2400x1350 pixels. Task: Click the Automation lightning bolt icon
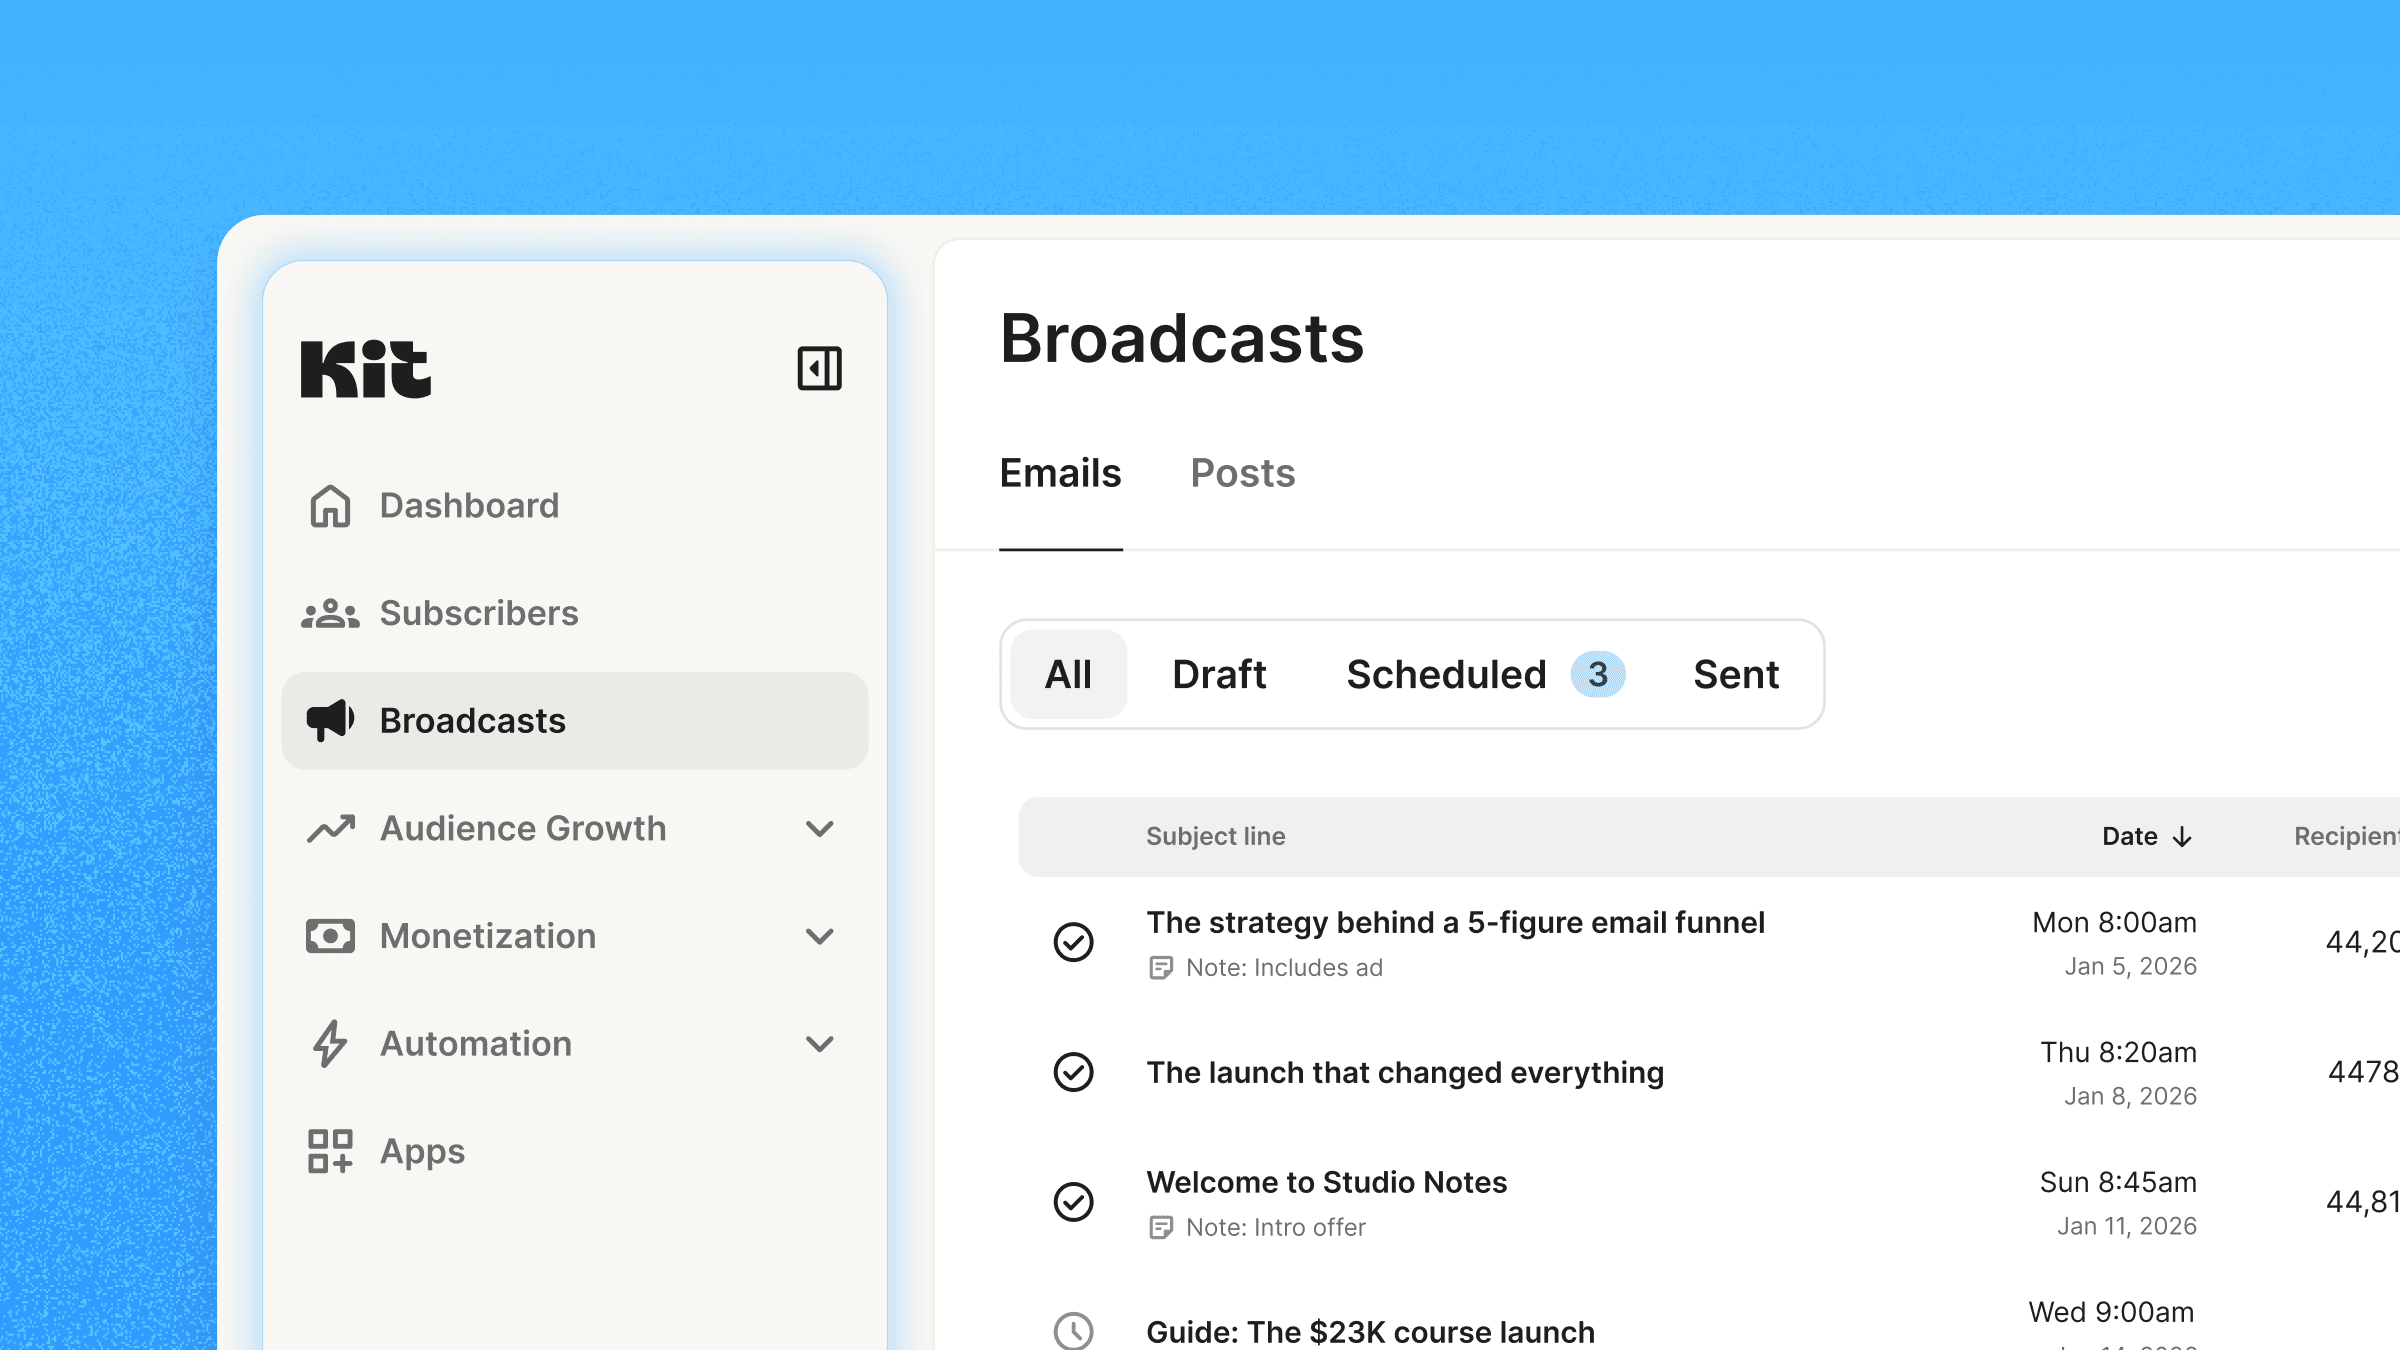point(330,1044)
